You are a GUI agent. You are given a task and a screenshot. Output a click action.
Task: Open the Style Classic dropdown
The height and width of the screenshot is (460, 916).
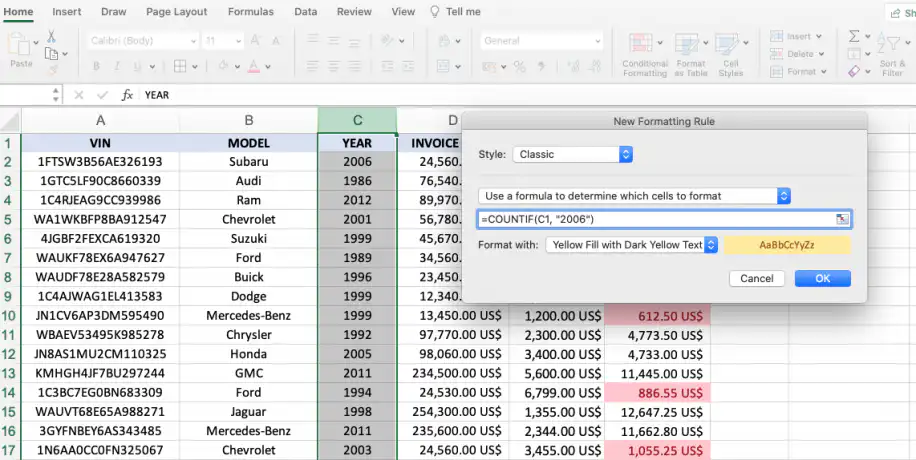(572, 154)
